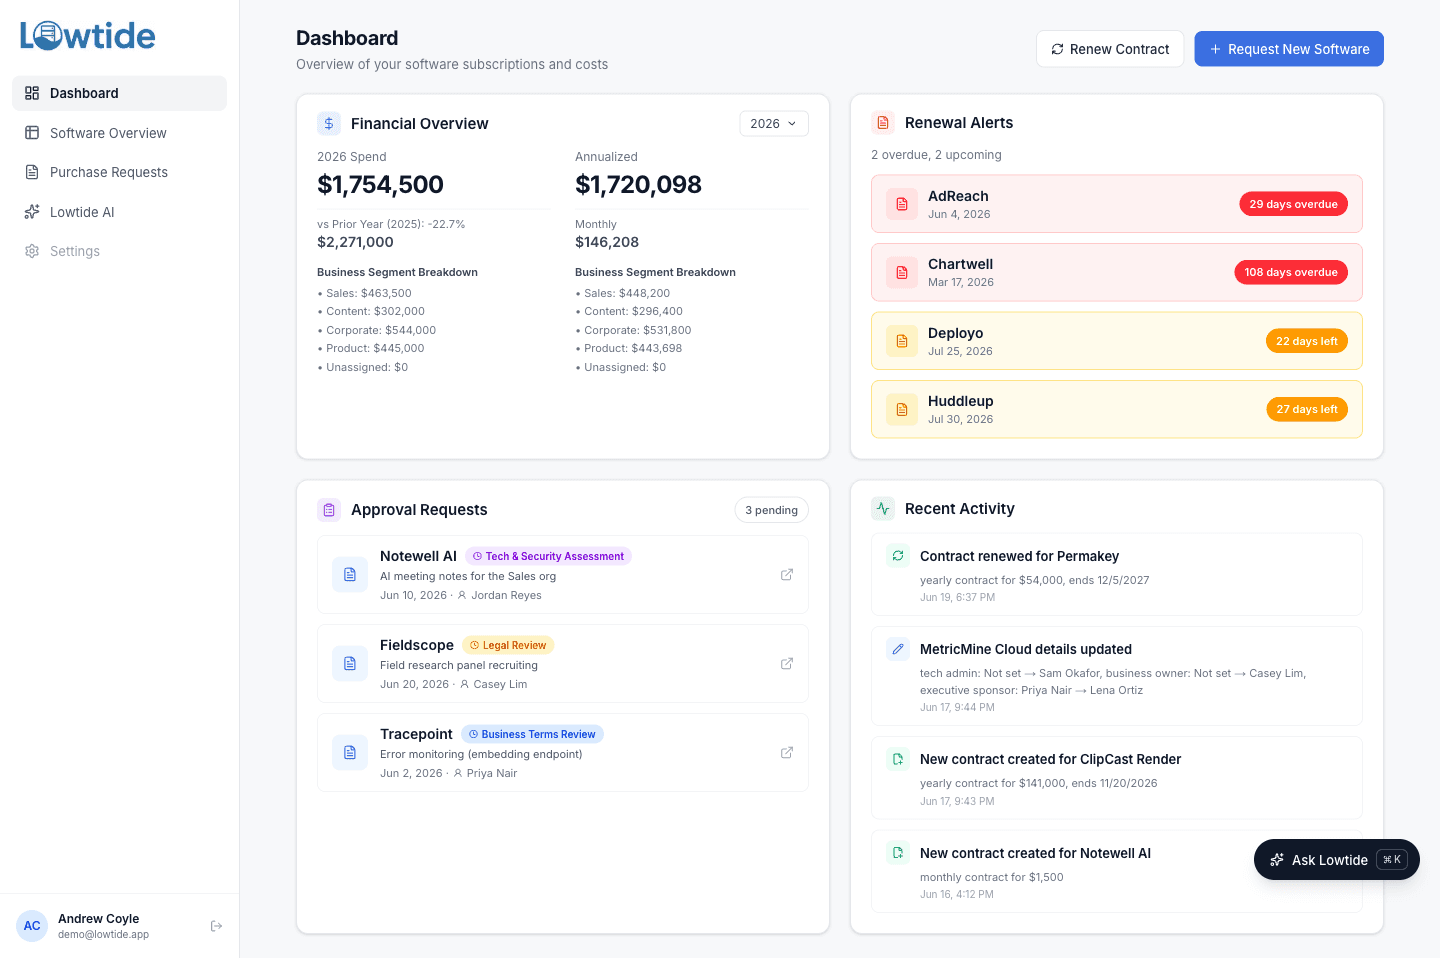Image resolution: width=1440 pixels, height=958 pixels.
Task: Click the logout icon beside Andrew Coyle
Action: point(216,926)
